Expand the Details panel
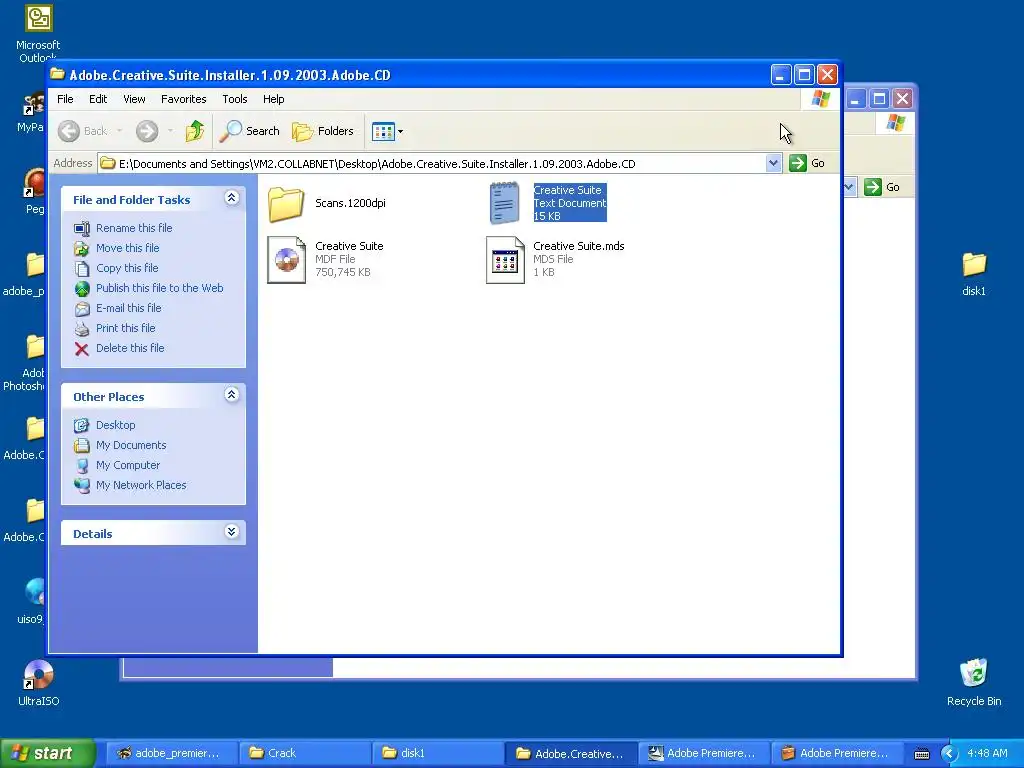The image size is (1024, 768). point(231,532)
